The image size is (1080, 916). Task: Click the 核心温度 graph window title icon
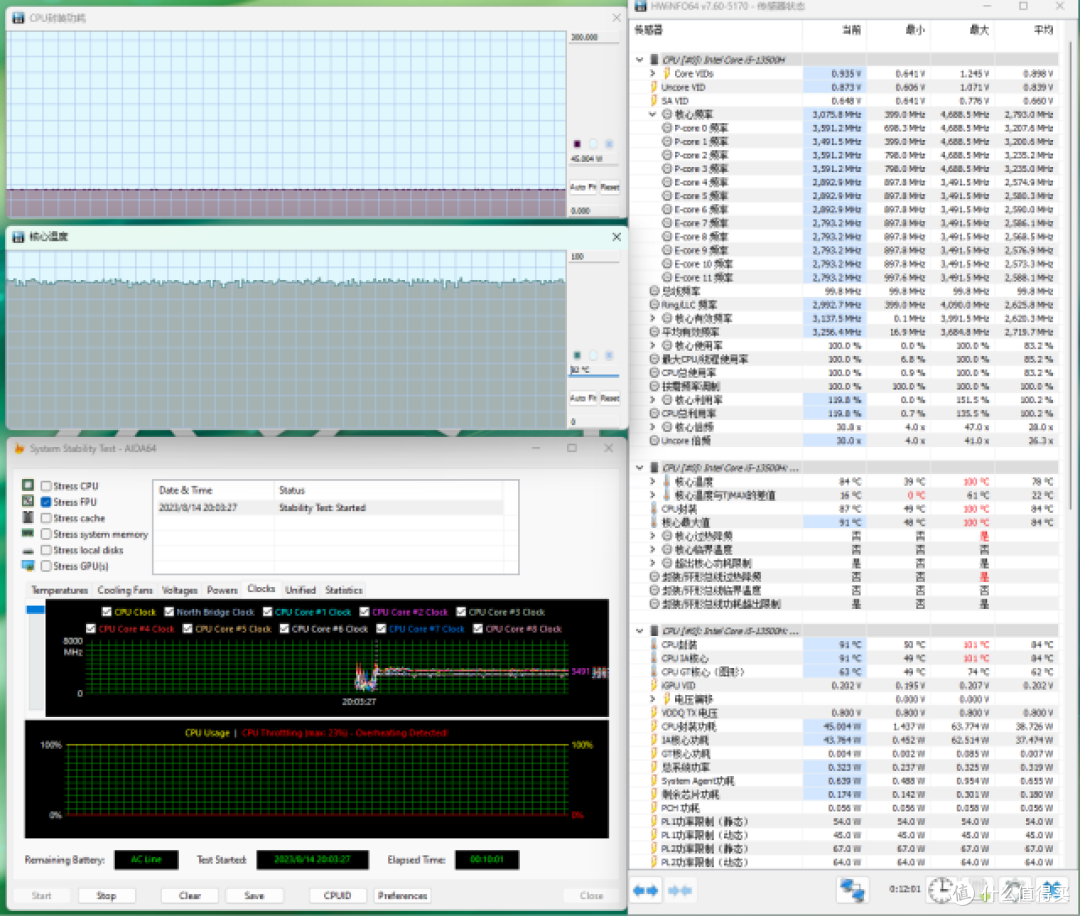(19, 237)
